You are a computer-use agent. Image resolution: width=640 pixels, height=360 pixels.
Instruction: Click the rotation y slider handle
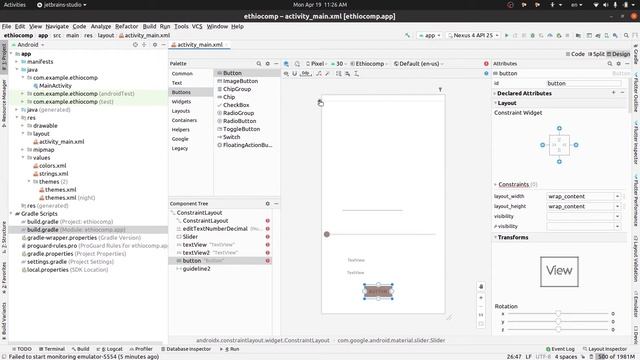pos(558,322)
